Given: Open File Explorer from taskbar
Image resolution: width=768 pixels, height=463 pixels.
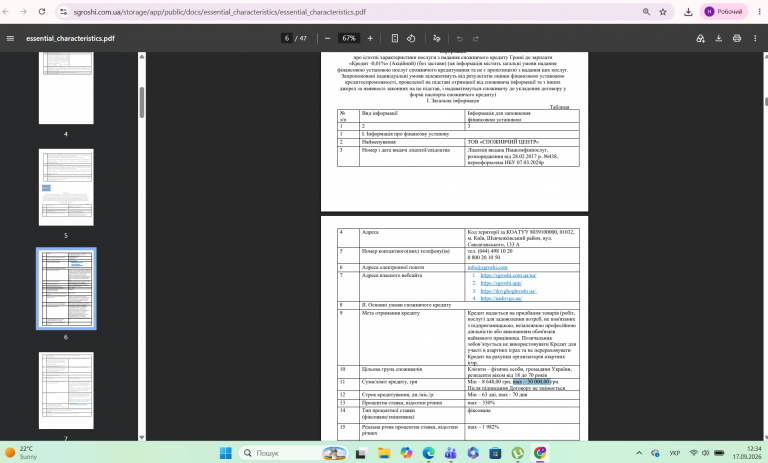Looking at the screenshot, I should (x=384, y=453).
